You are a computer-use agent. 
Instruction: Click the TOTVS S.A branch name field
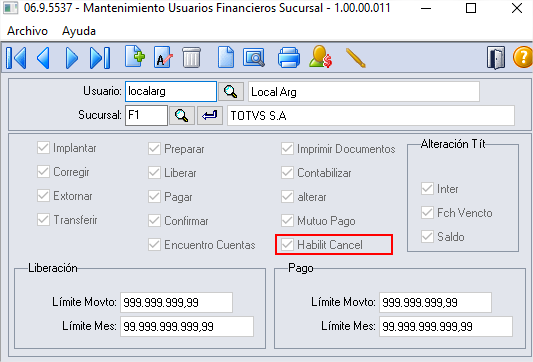371,116
